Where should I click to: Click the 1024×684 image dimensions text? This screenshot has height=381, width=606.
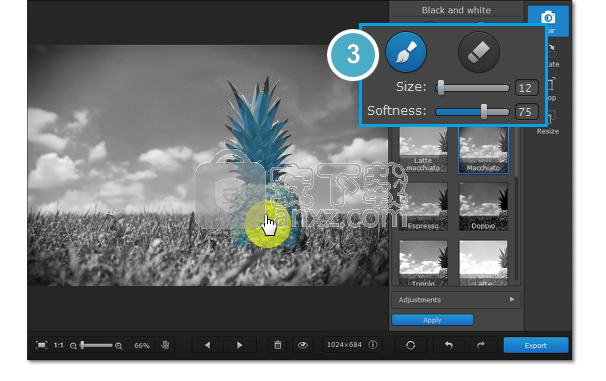[x=344, y=345]
